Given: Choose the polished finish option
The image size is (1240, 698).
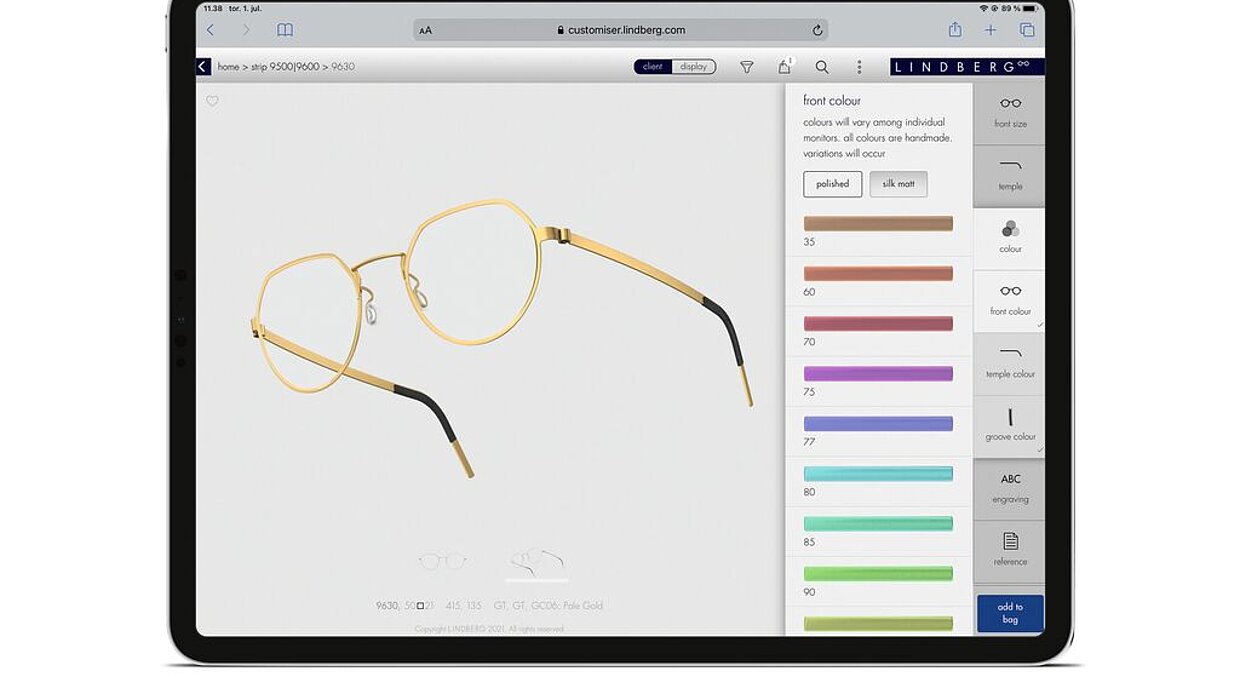Looking at the screenshot, I should click(x=832, y=184).
